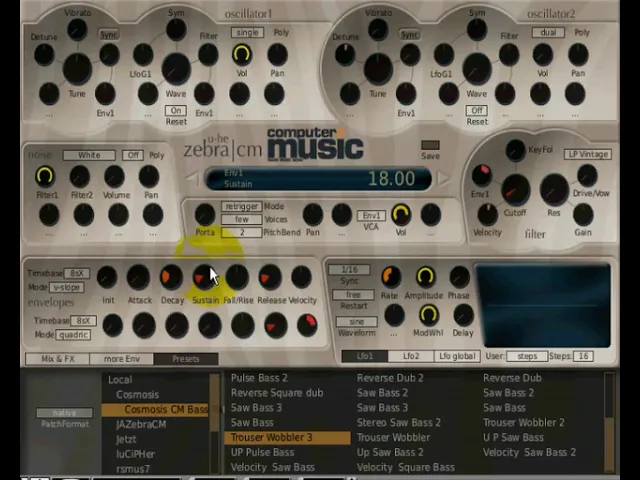Image resolution: width=640 pixels, height=480 pixels.
Task: Adjust the oscillator1 Detune knob
Action: point(44,55)
